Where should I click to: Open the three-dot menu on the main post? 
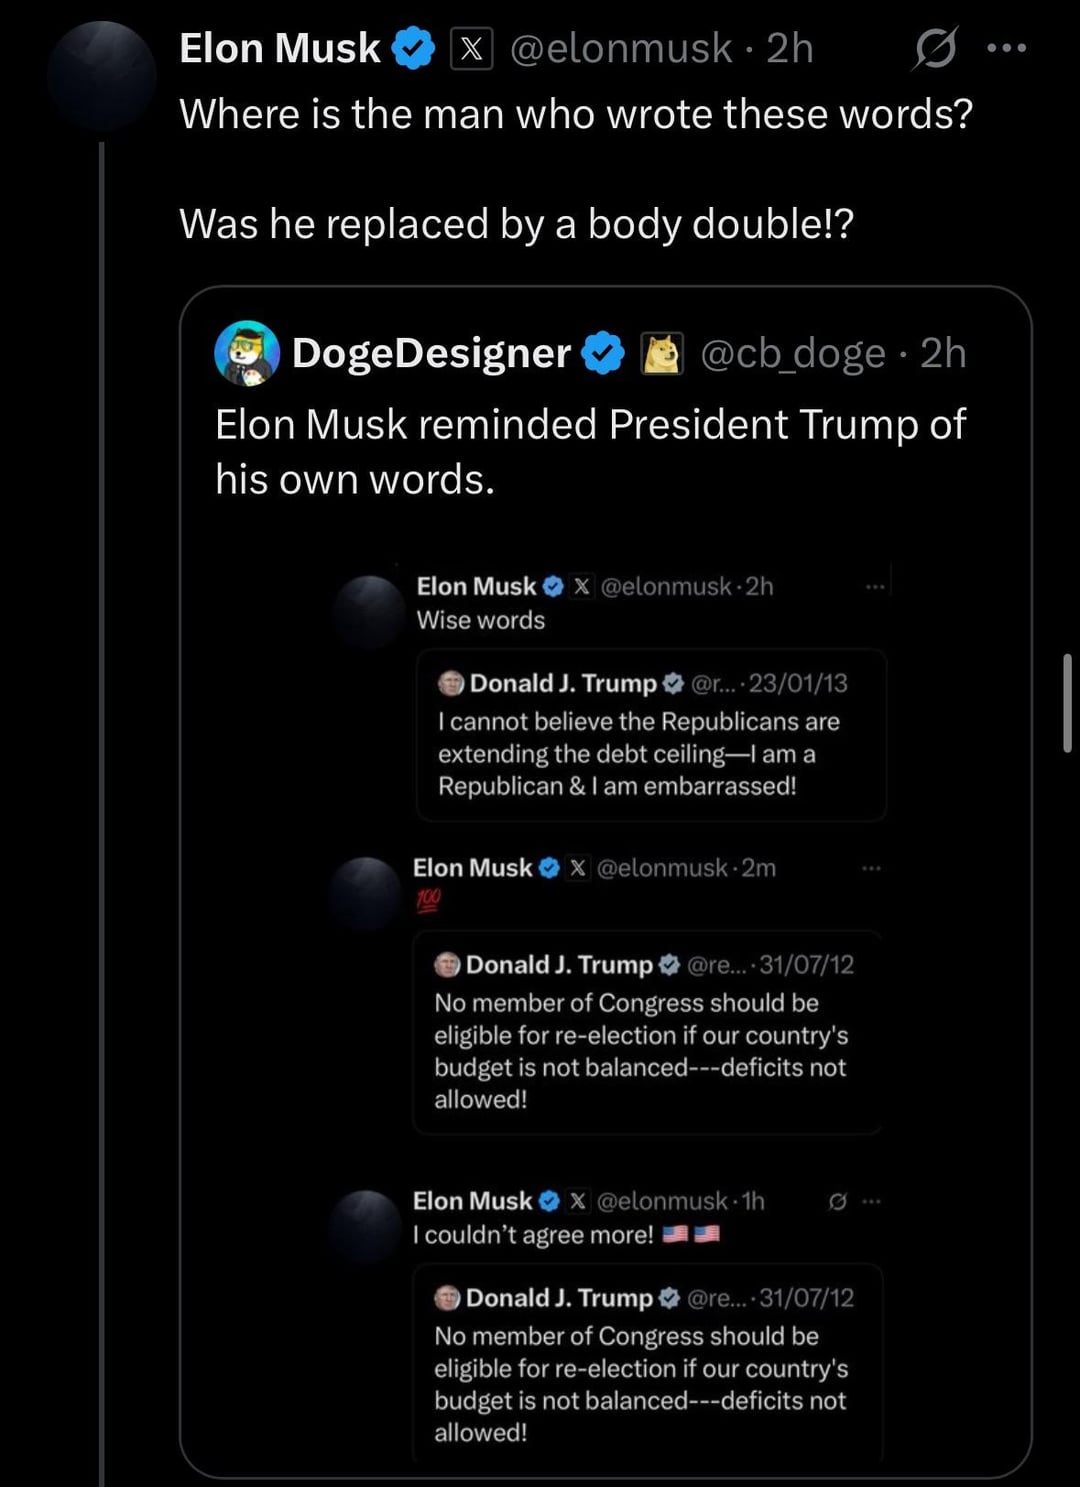click(1006, 48)
